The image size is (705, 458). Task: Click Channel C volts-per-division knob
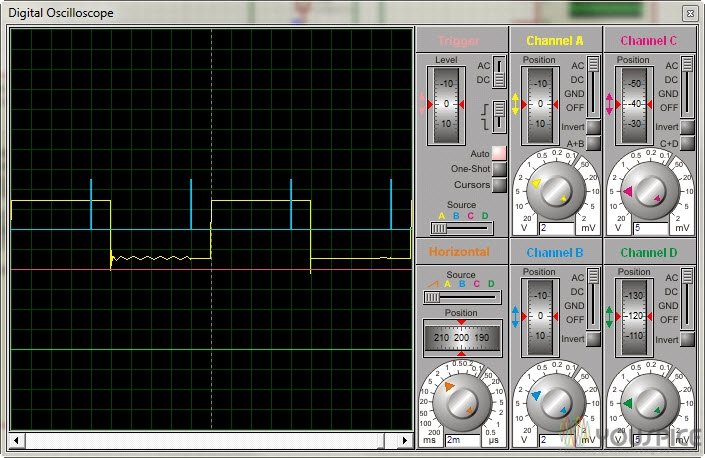[650, 191]
